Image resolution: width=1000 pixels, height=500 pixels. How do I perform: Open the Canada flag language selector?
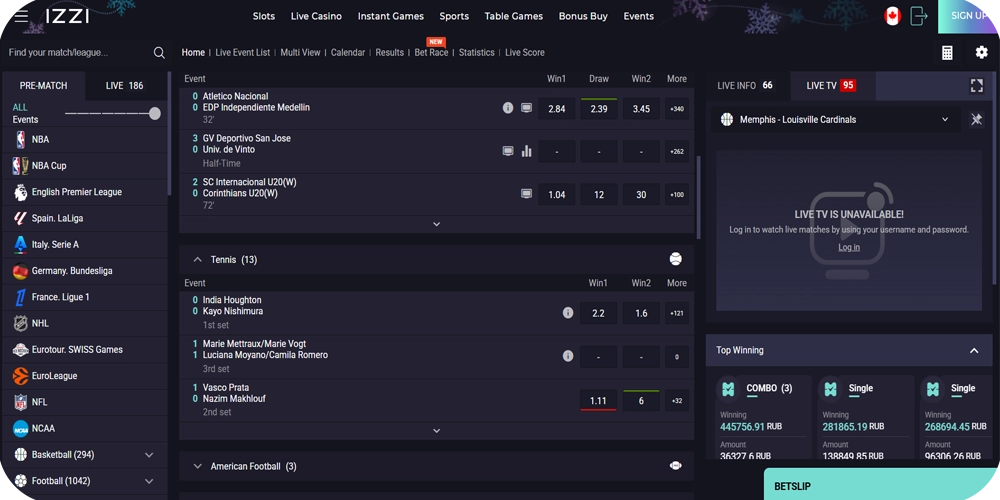pyautogui.click(x=892, y=17)
